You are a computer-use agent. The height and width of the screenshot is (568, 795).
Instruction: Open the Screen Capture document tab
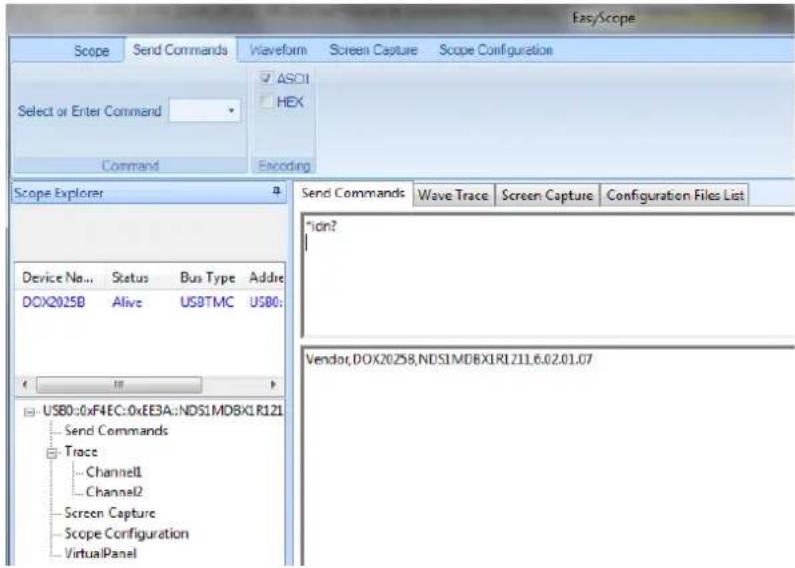[x=547, y=195]
